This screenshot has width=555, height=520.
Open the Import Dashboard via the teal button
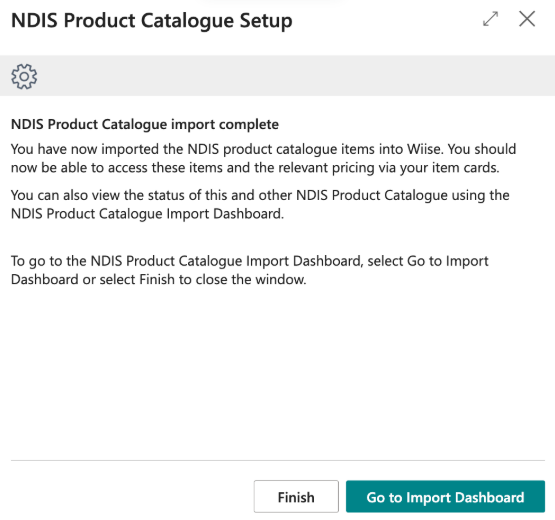pyautogui.click(x=445, y=497)
